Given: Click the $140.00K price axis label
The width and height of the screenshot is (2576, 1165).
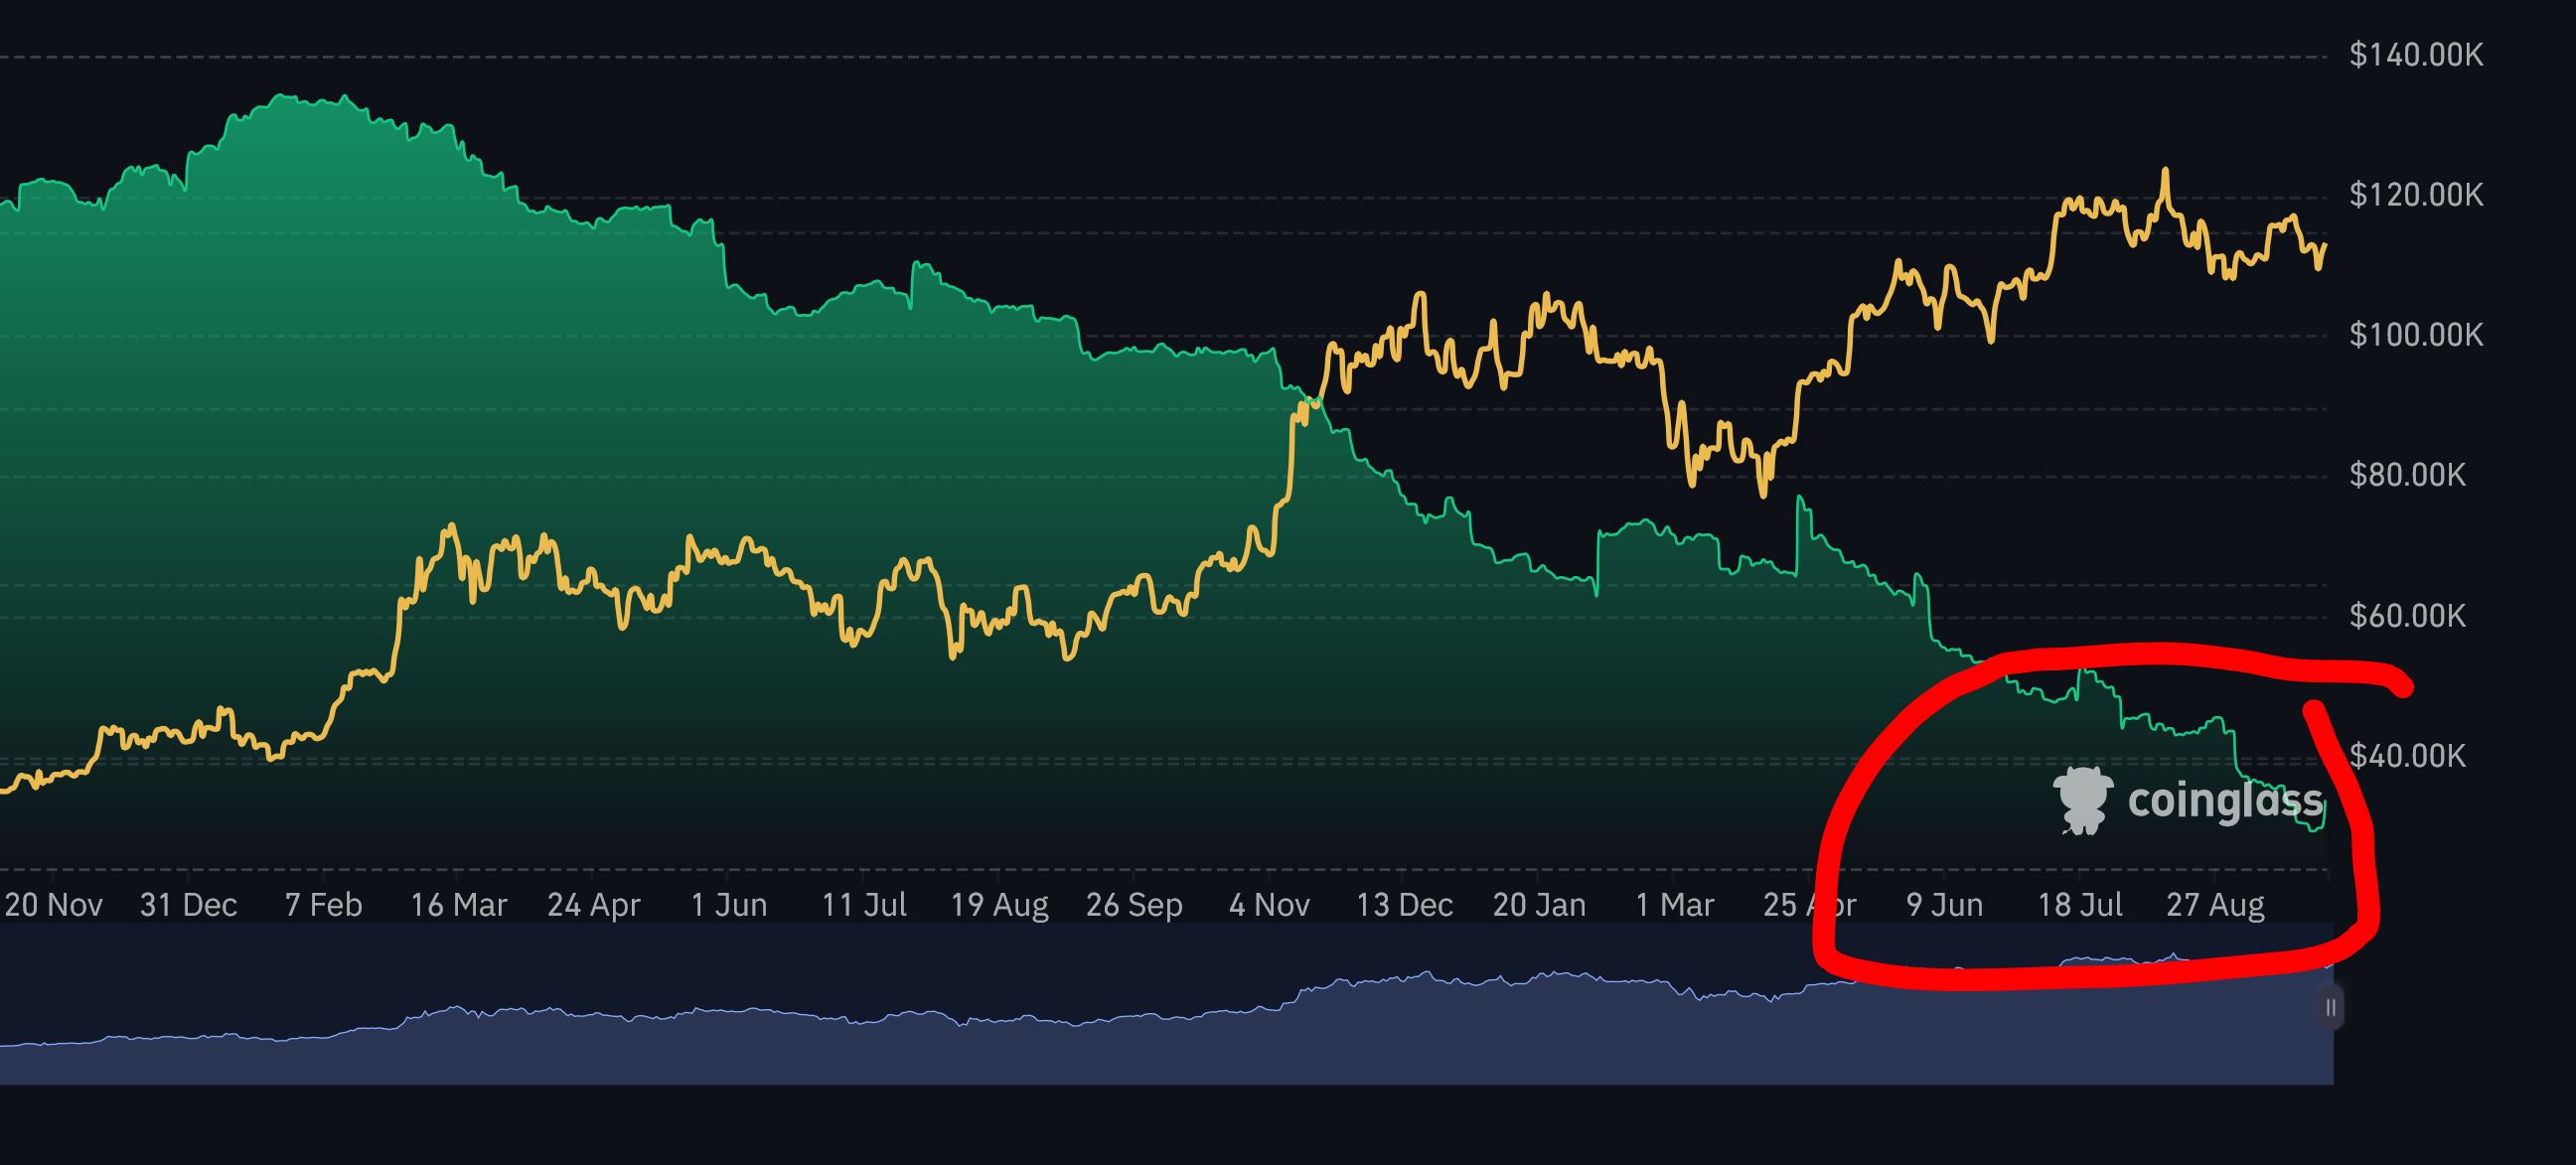Looking at the screenshot, I should tap(2416, 54).
